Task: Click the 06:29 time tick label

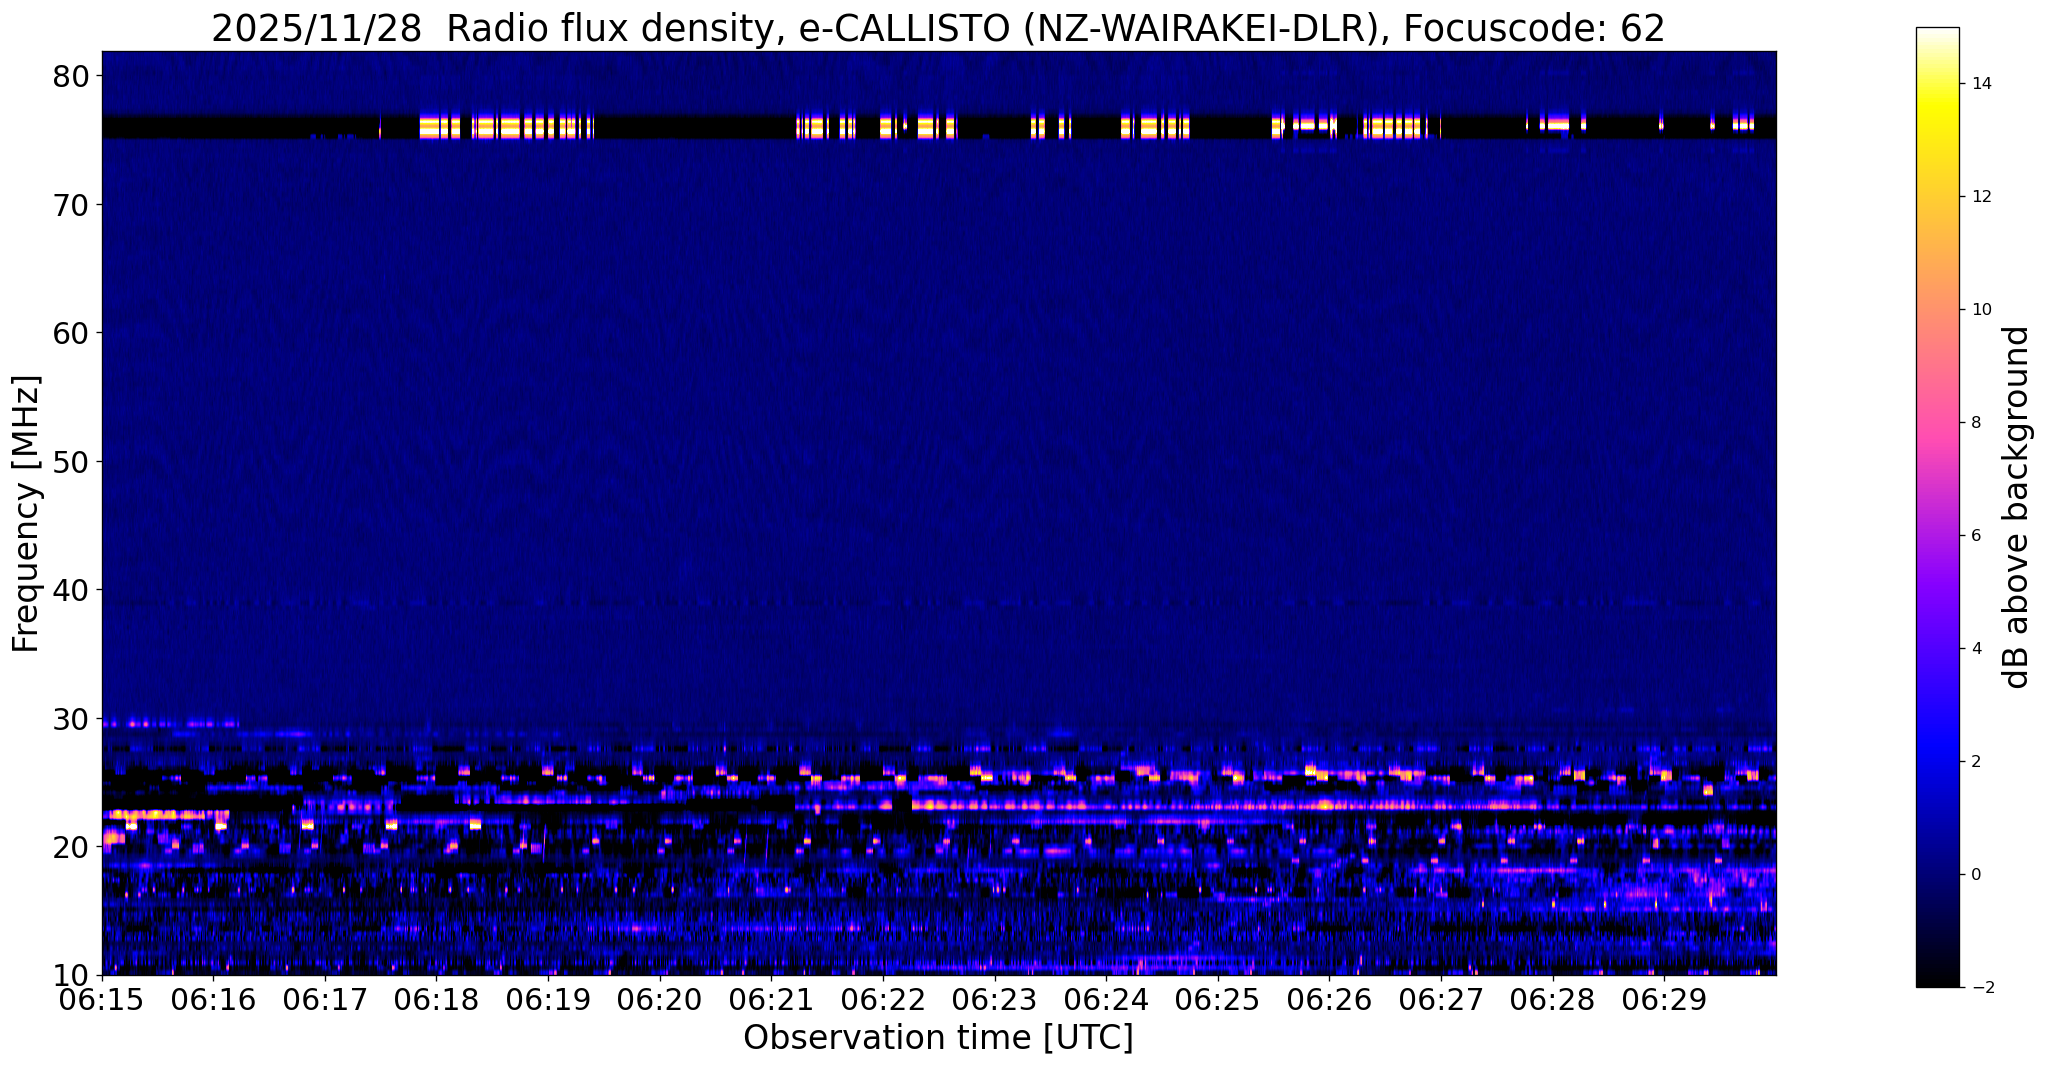Action: 1664,999
